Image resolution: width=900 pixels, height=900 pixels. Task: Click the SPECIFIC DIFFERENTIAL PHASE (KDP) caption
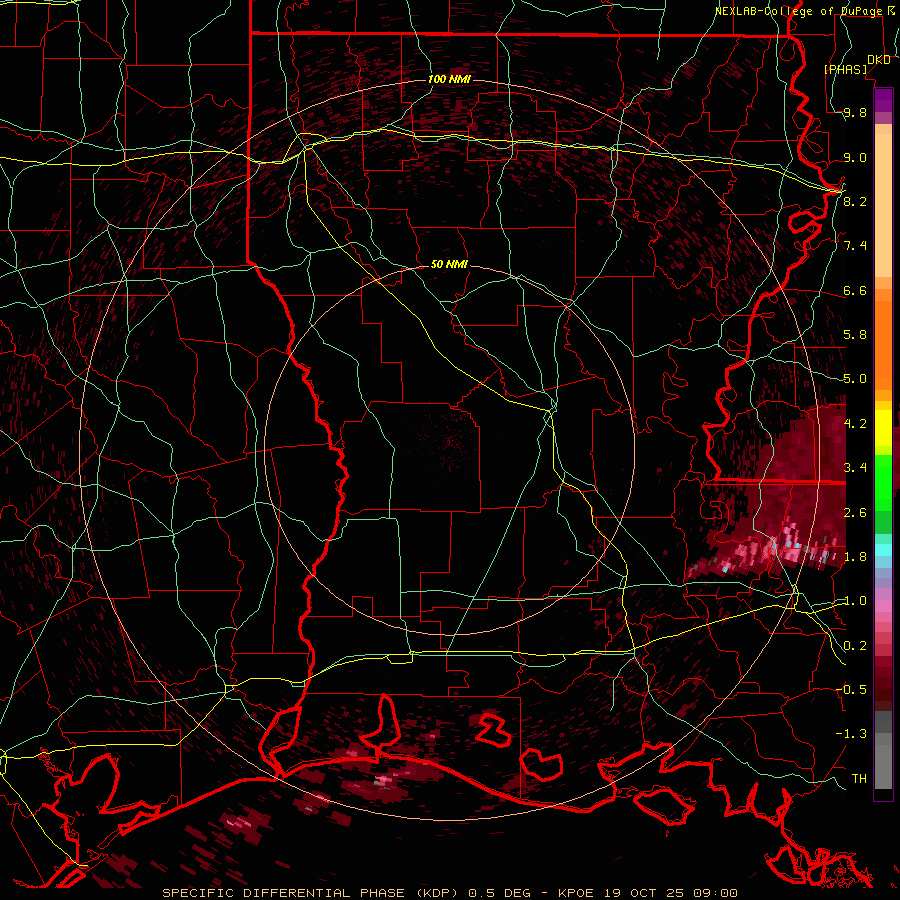[312, 893]
